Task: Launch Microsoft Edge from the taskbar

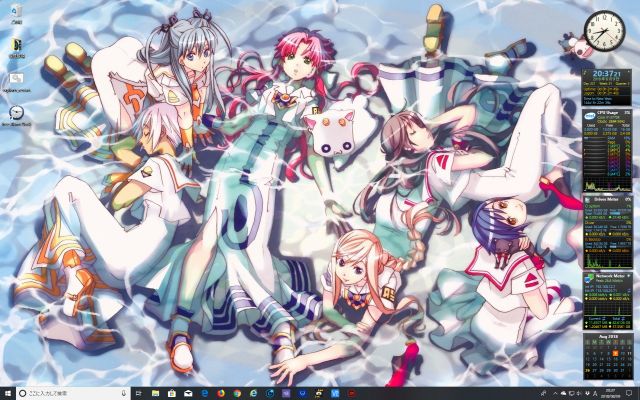Action: [x=204, y=393]
